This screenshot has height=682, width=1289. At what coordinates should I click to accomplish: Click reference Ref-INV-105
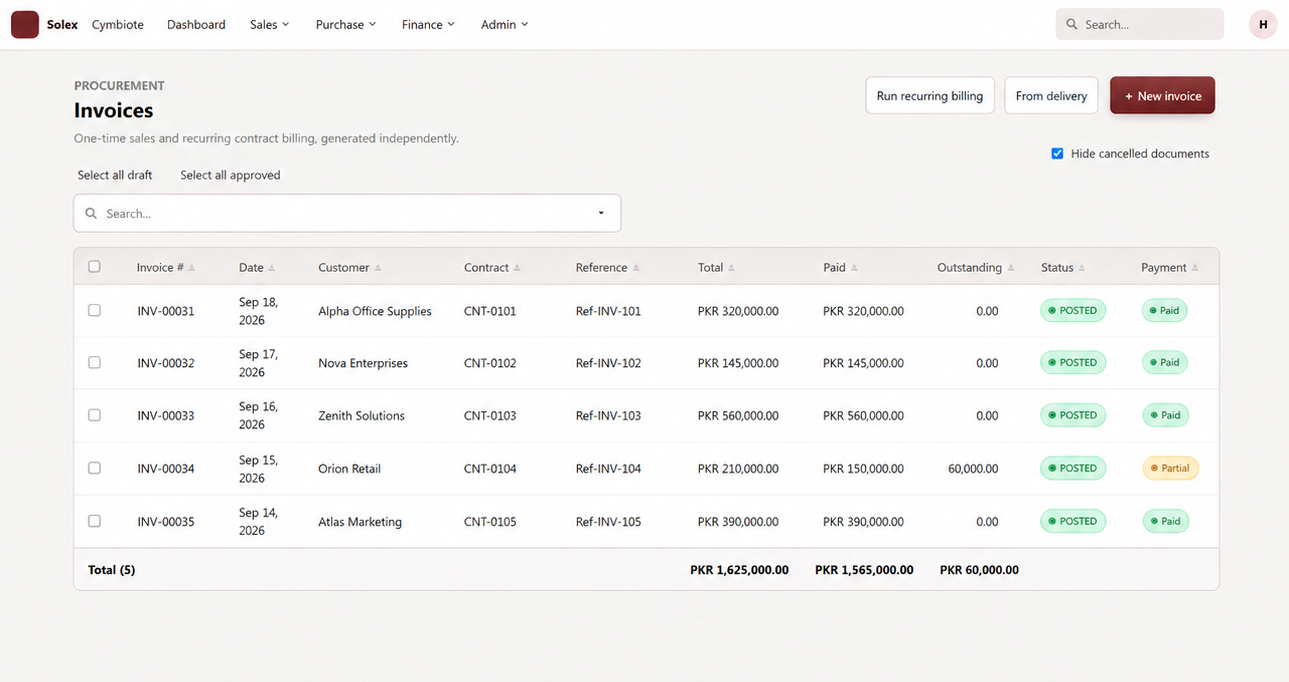pyautogui.click(x=608, y=521)
